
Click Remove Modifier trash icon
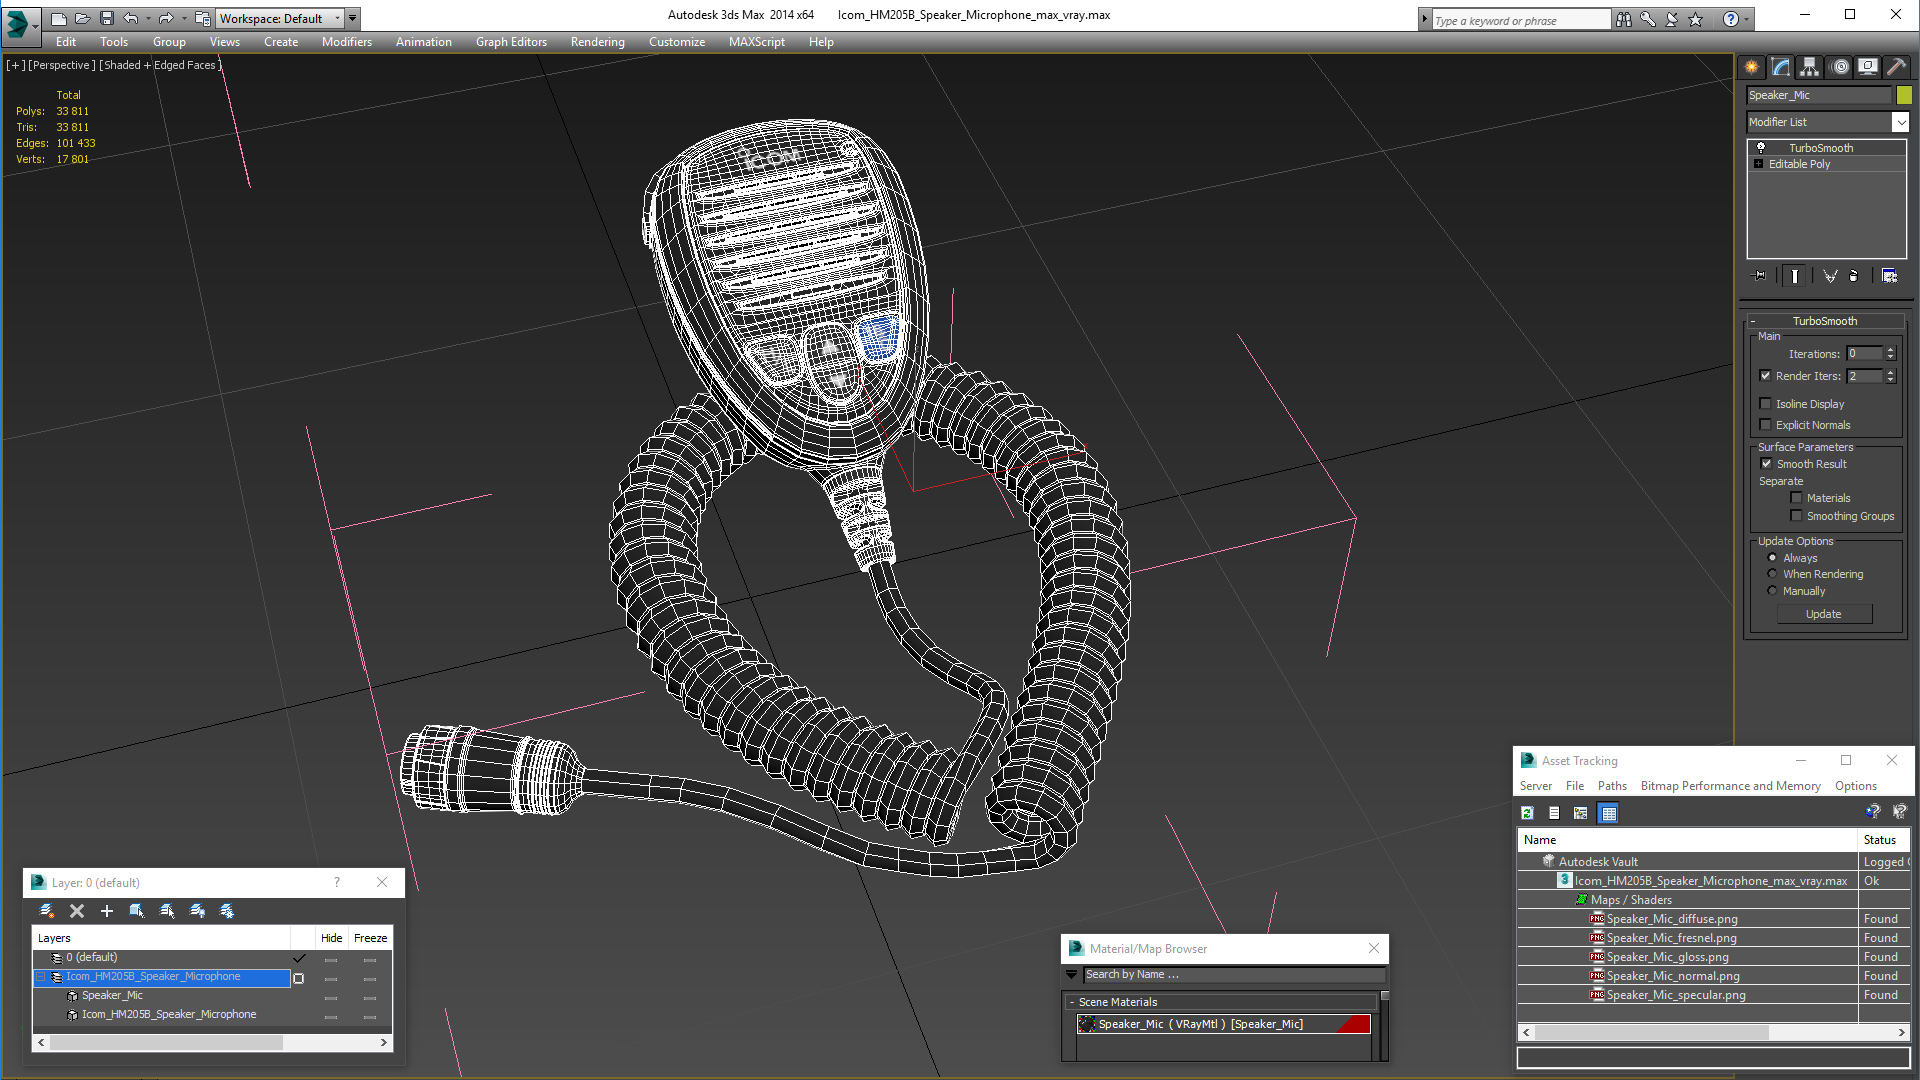pos(1854,276)
